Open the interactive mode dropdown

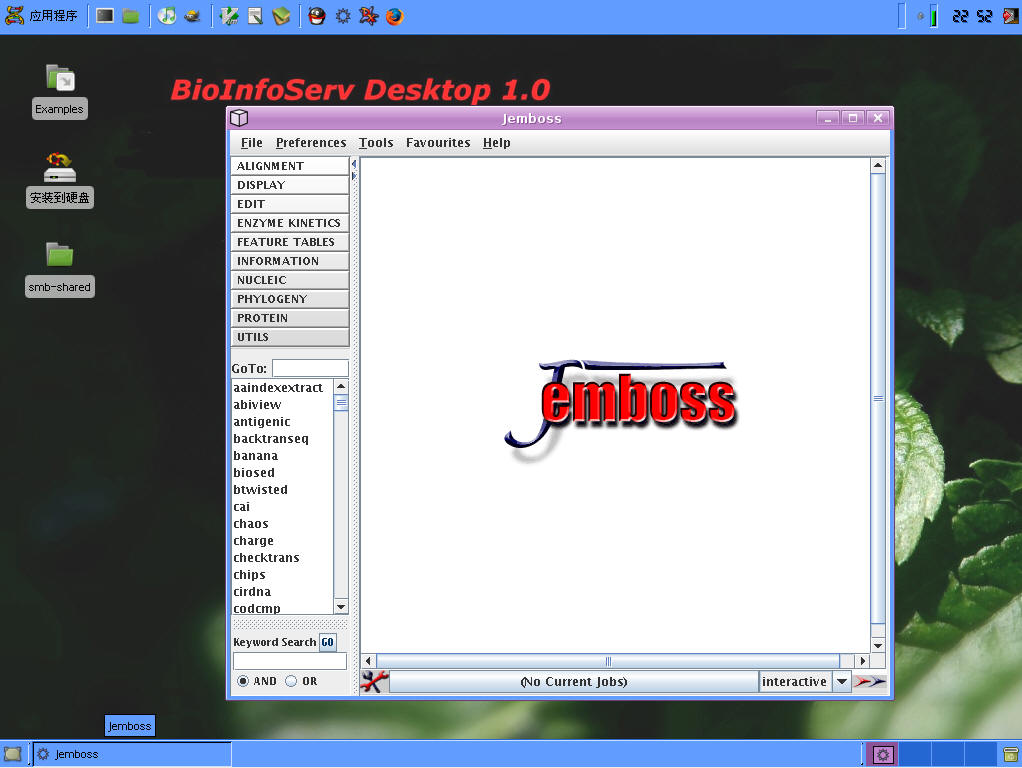point(842,681)
